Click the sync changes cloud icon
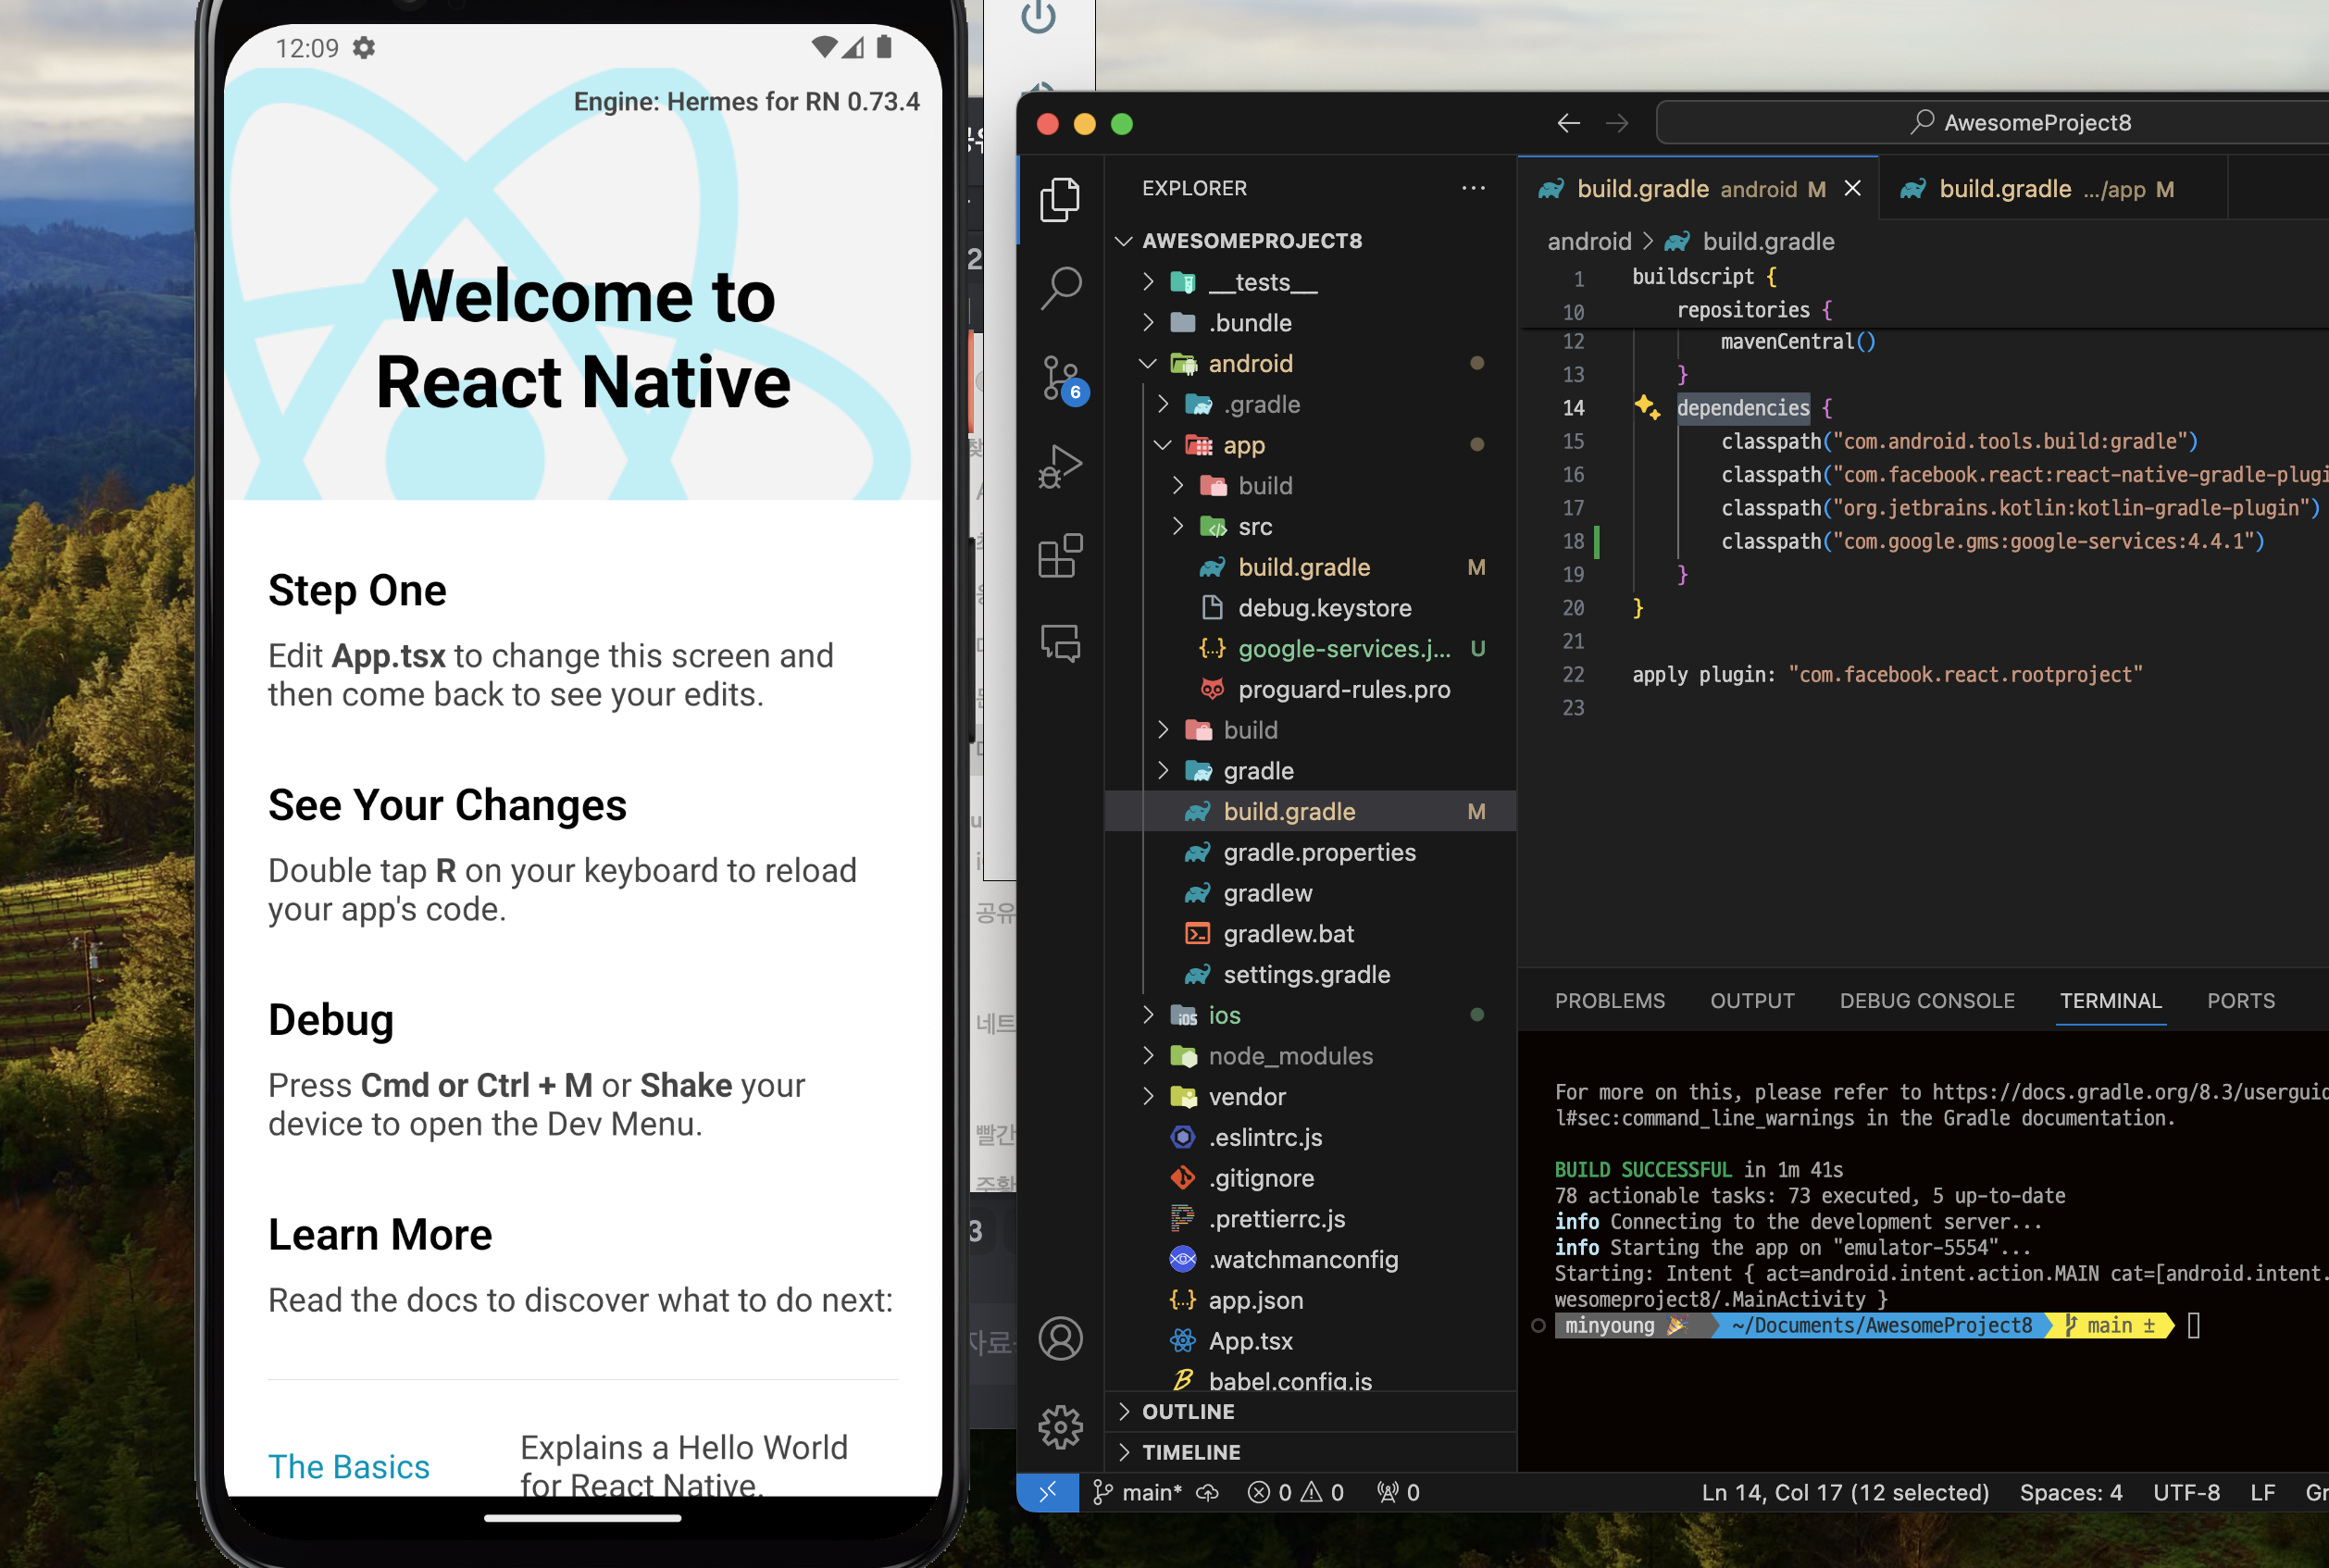 tap(1208, 1492)
